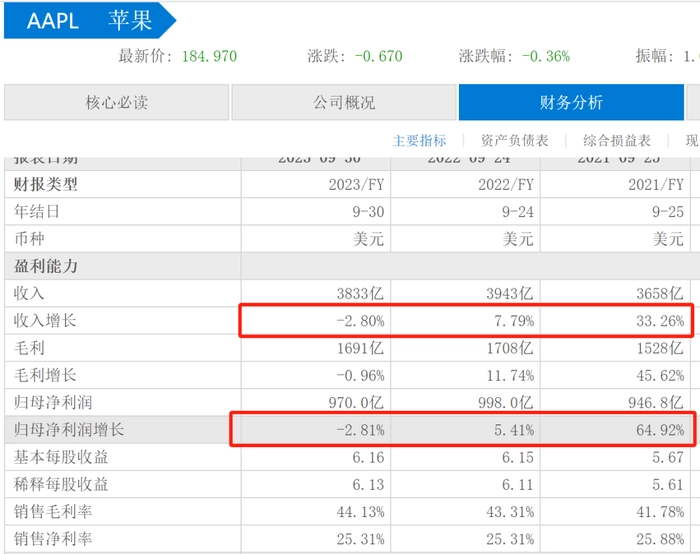Select the 财务分析 tab
Screen dimensions: 700x554
click(x=570, y=103)
